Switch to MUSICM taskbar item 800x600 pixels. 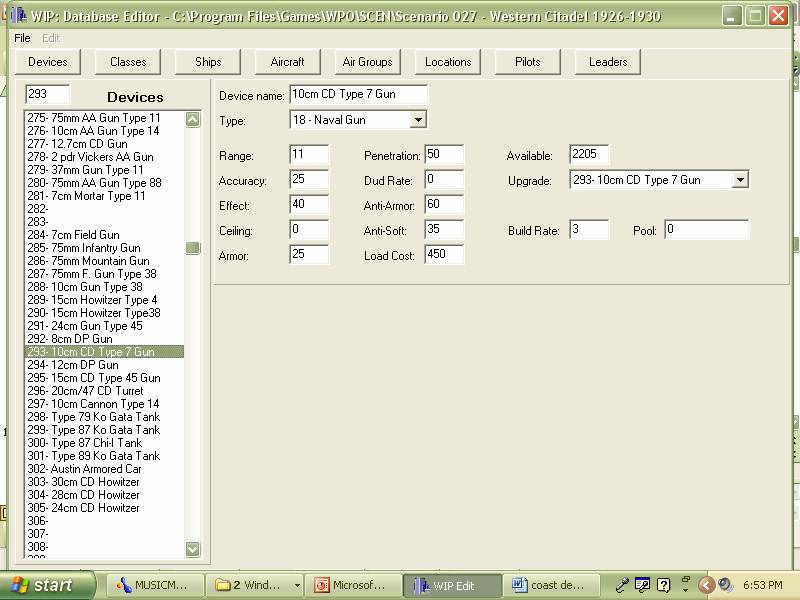click(x=155, y=585)
